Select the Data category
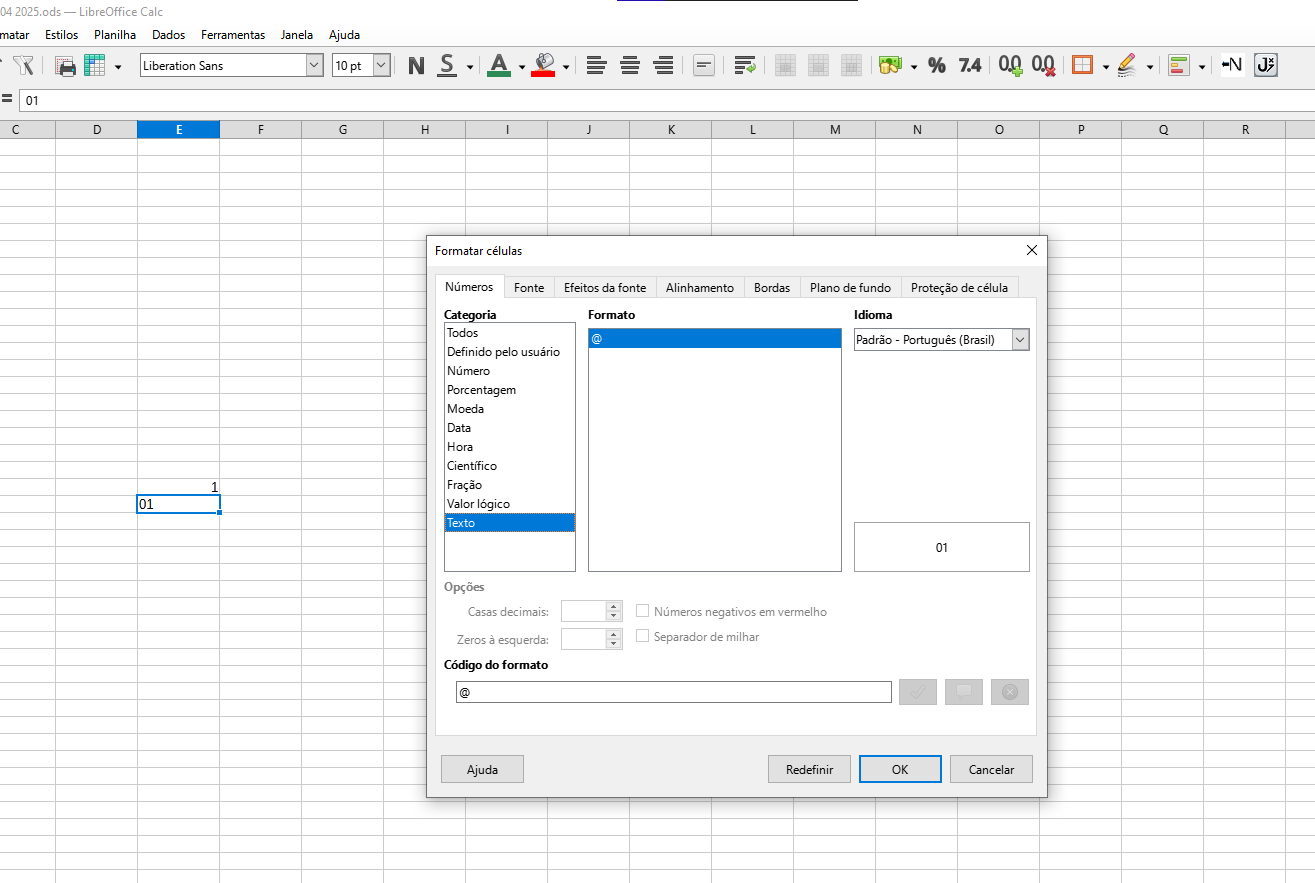This screenshot has height=883, width=1315. coord(510,428)
